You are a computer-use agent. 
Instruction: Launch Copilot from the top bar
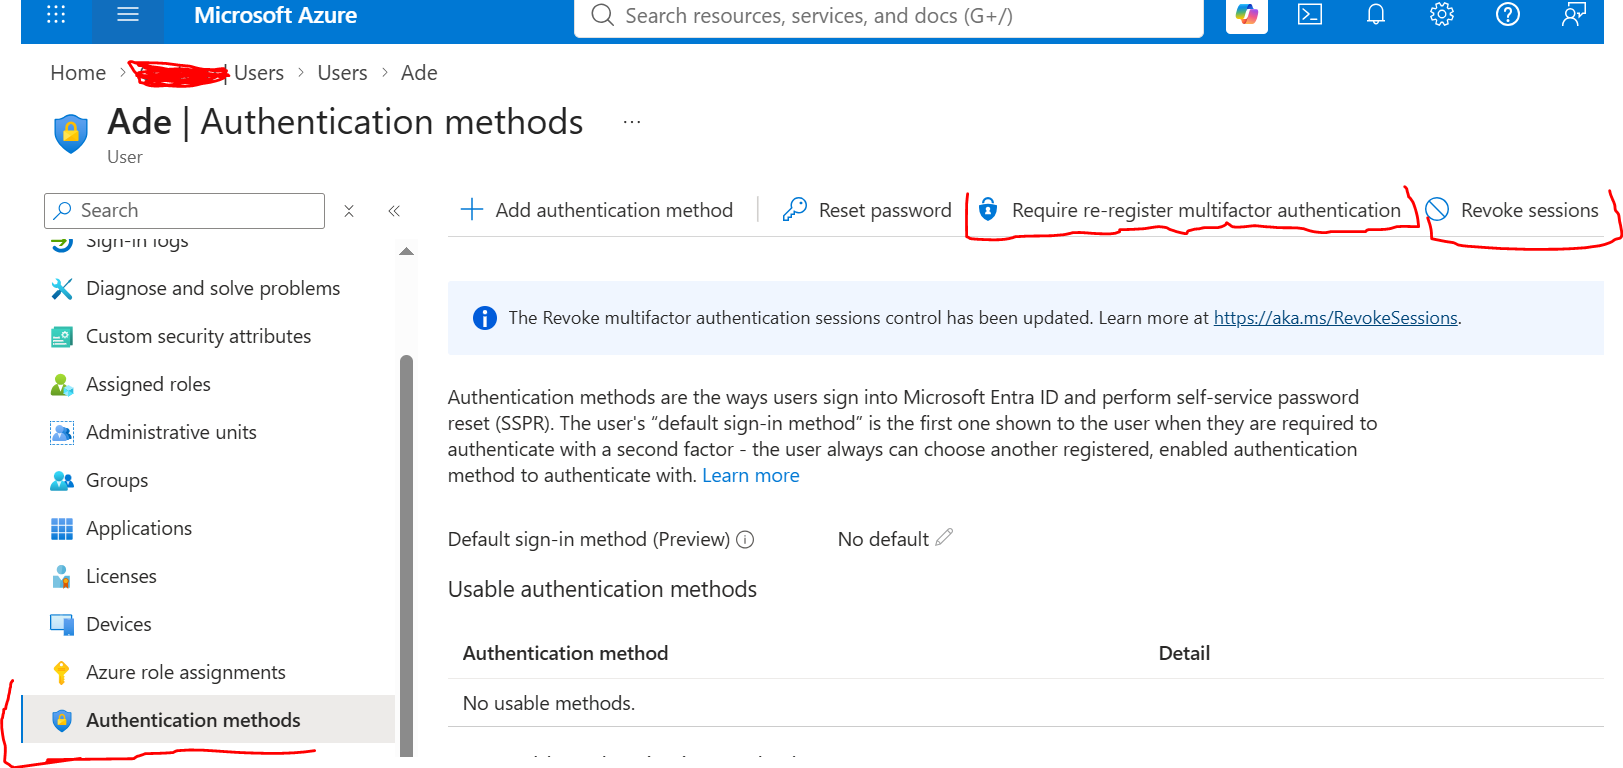[1246, 15]
